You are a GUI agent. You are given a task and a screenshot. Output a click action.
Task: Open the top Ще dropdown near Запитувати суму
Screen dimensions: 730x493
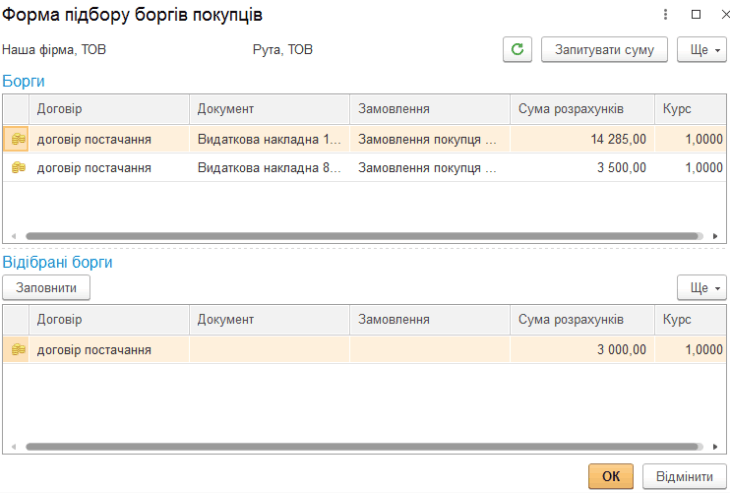tap(702, 49)
